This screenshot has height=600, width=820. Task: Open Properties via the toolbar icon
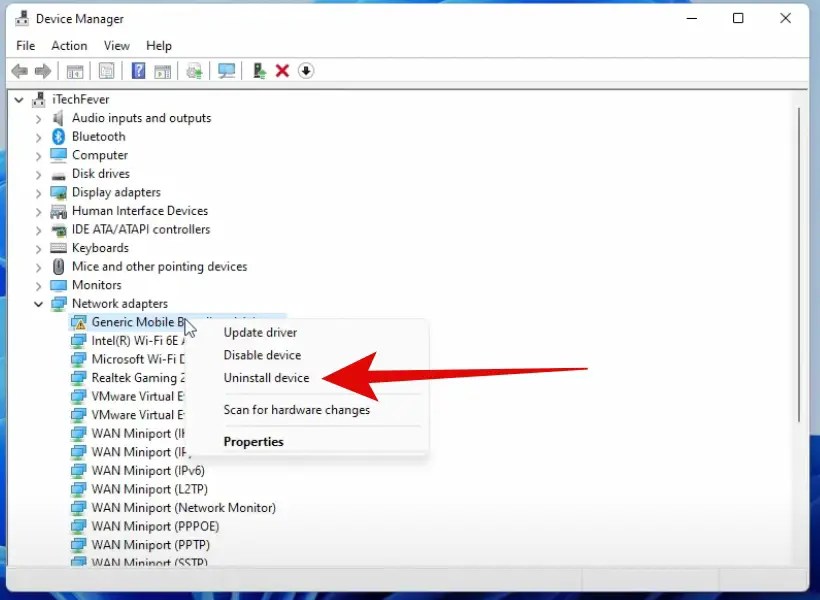click(105, 70)
